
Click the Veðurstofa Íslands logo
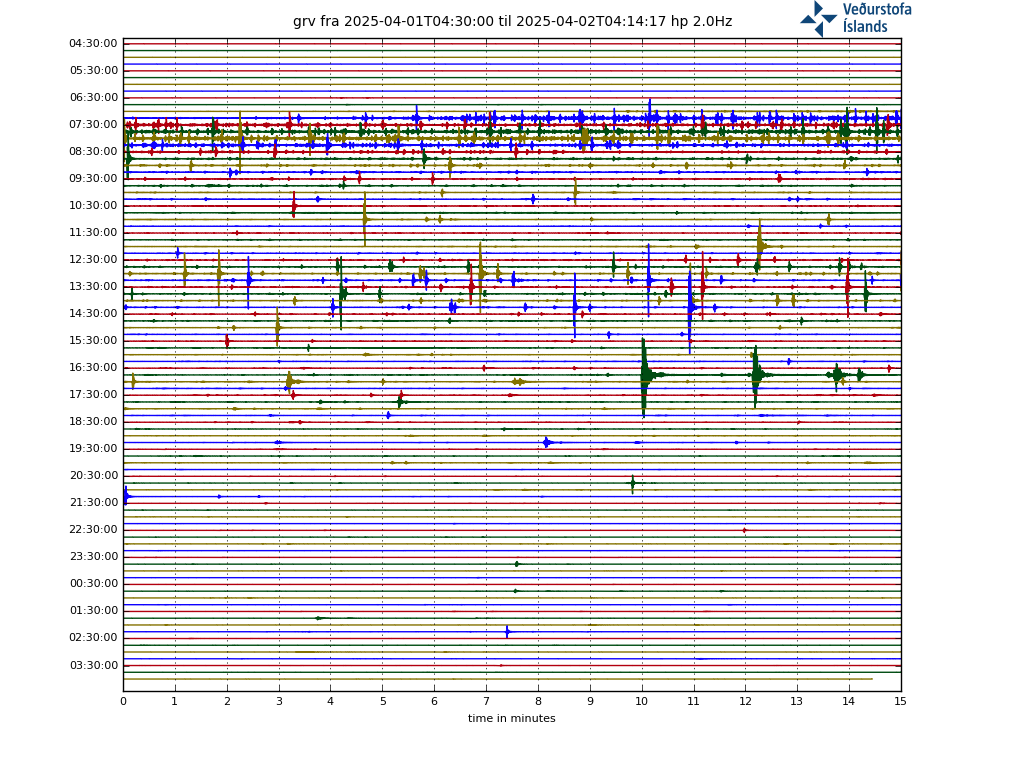[x=856, y=18]
